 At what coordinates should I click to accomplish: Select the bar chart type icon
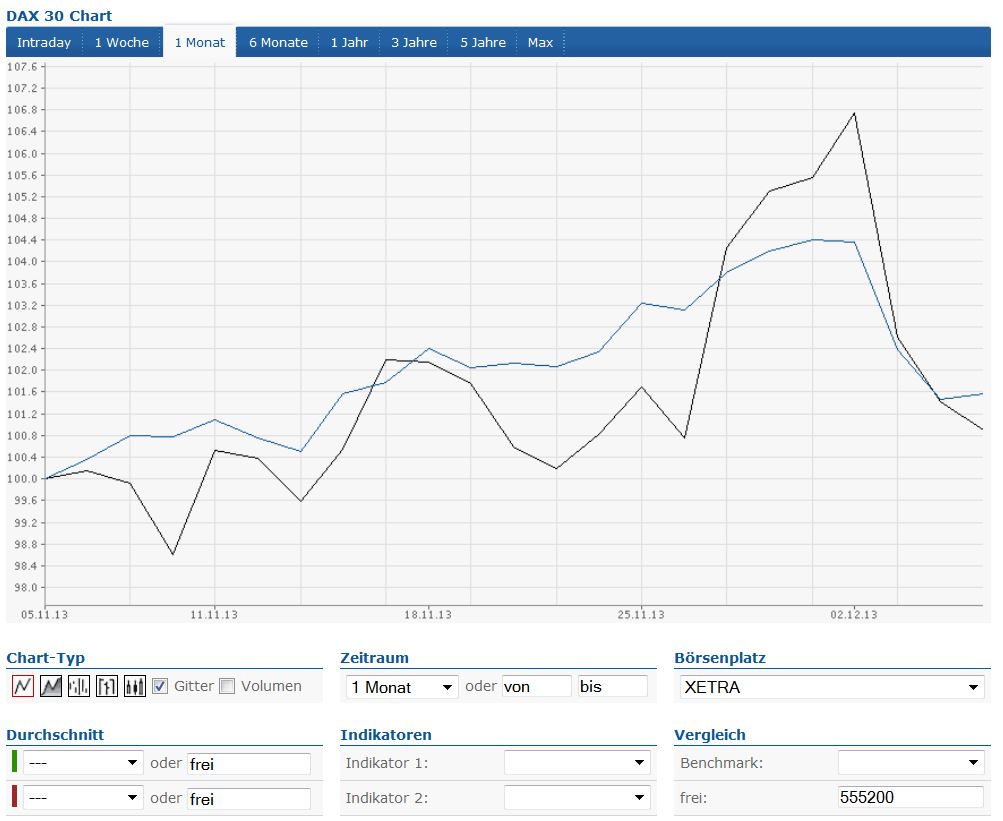click(79, 686)
